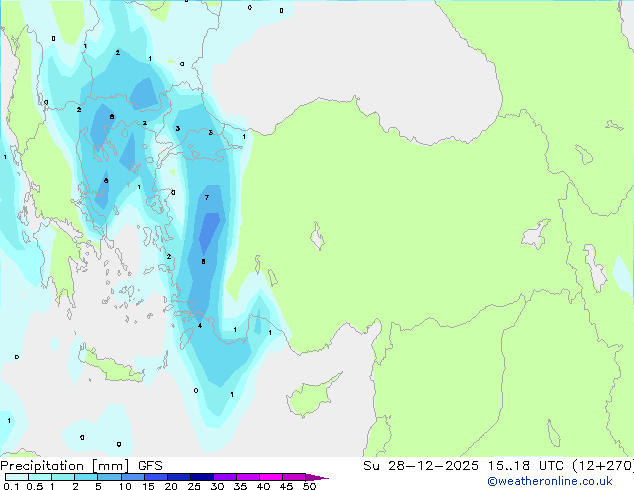Pick the 30–35 mm violet legend box
The height and width of the screenshot is (490, 634).
click(x=225, y=477)
